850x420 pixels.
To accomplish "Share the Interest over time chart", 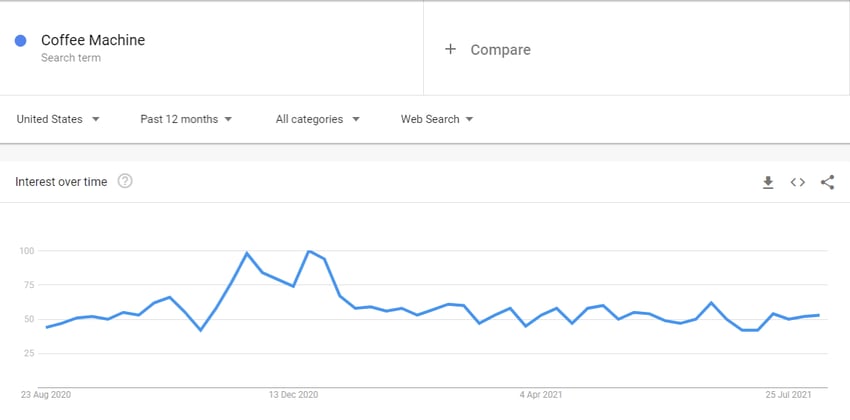I will (x=827, y=183).
